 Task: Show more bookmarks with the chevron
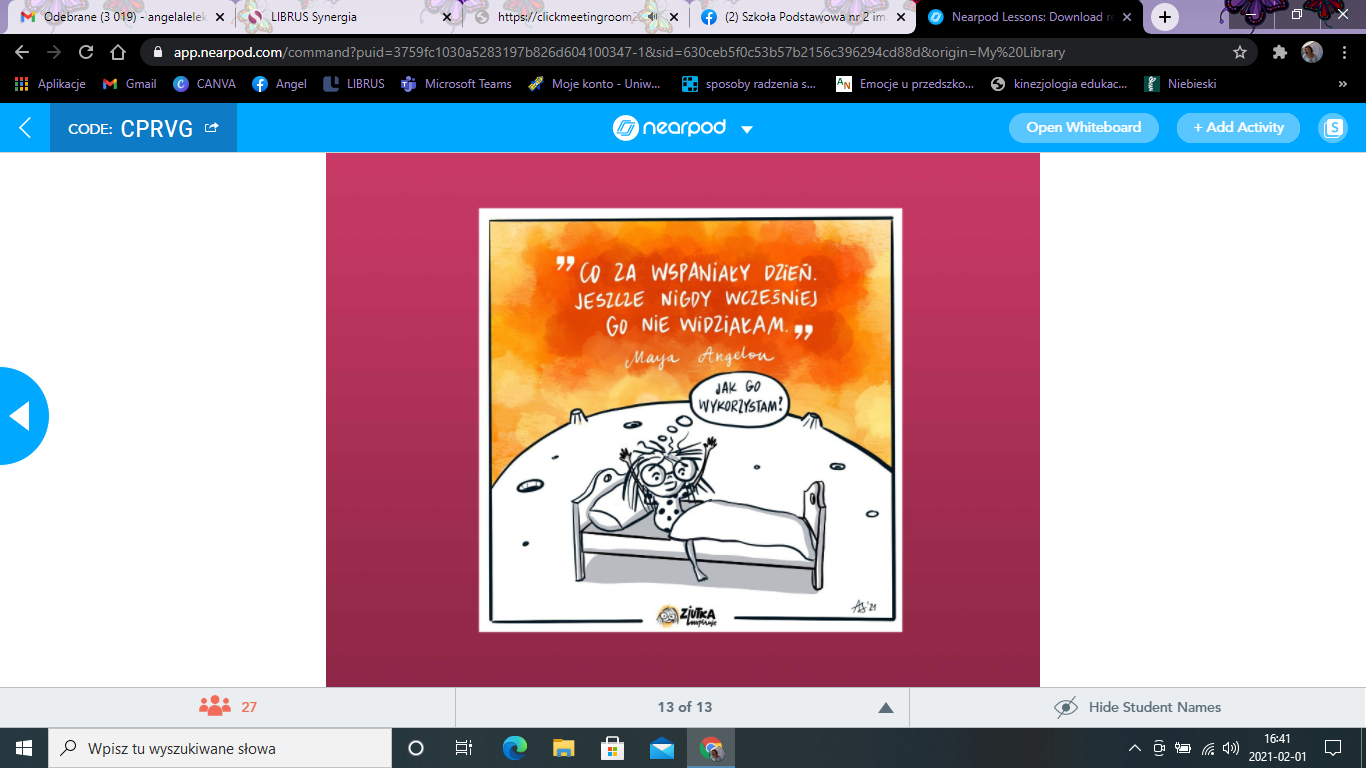[x=1342, y=84]
